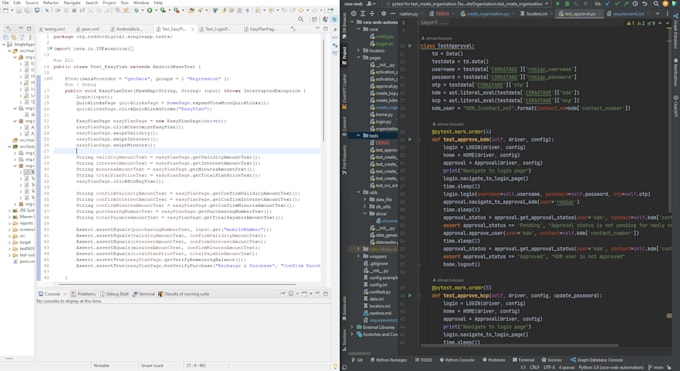Click the PyCharm tool windows quick-access corner icon
Image resolution: width=680 pixels, height=371 pixels.
point(345,367)
